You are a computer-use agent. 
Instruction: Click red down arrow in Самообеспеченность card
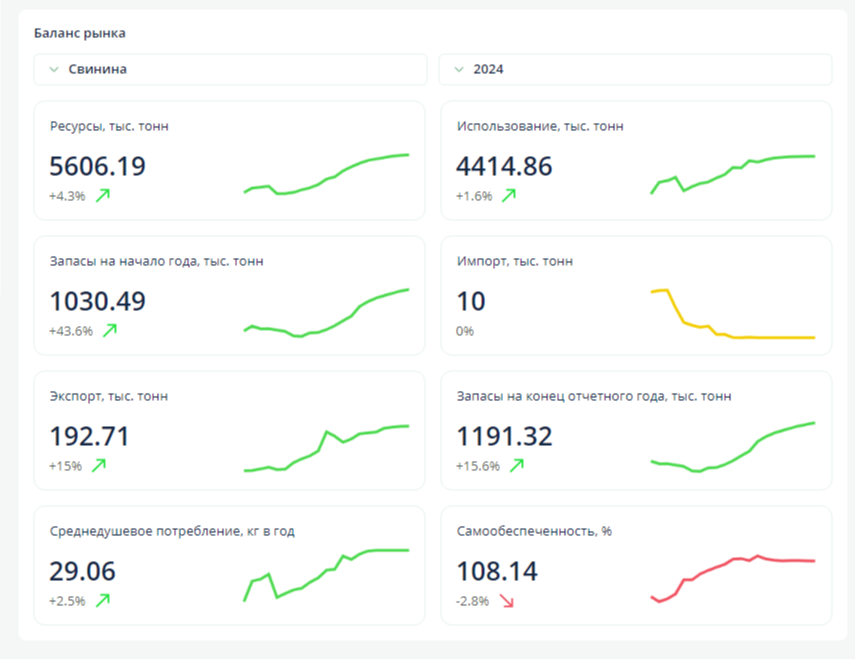pos(507,601)
